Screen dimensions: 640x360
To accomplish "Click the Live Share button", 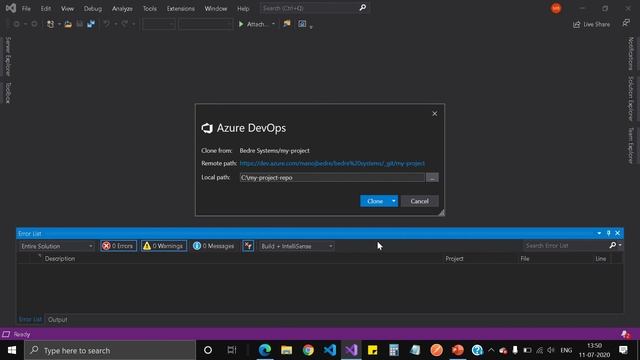I will 591,24.
